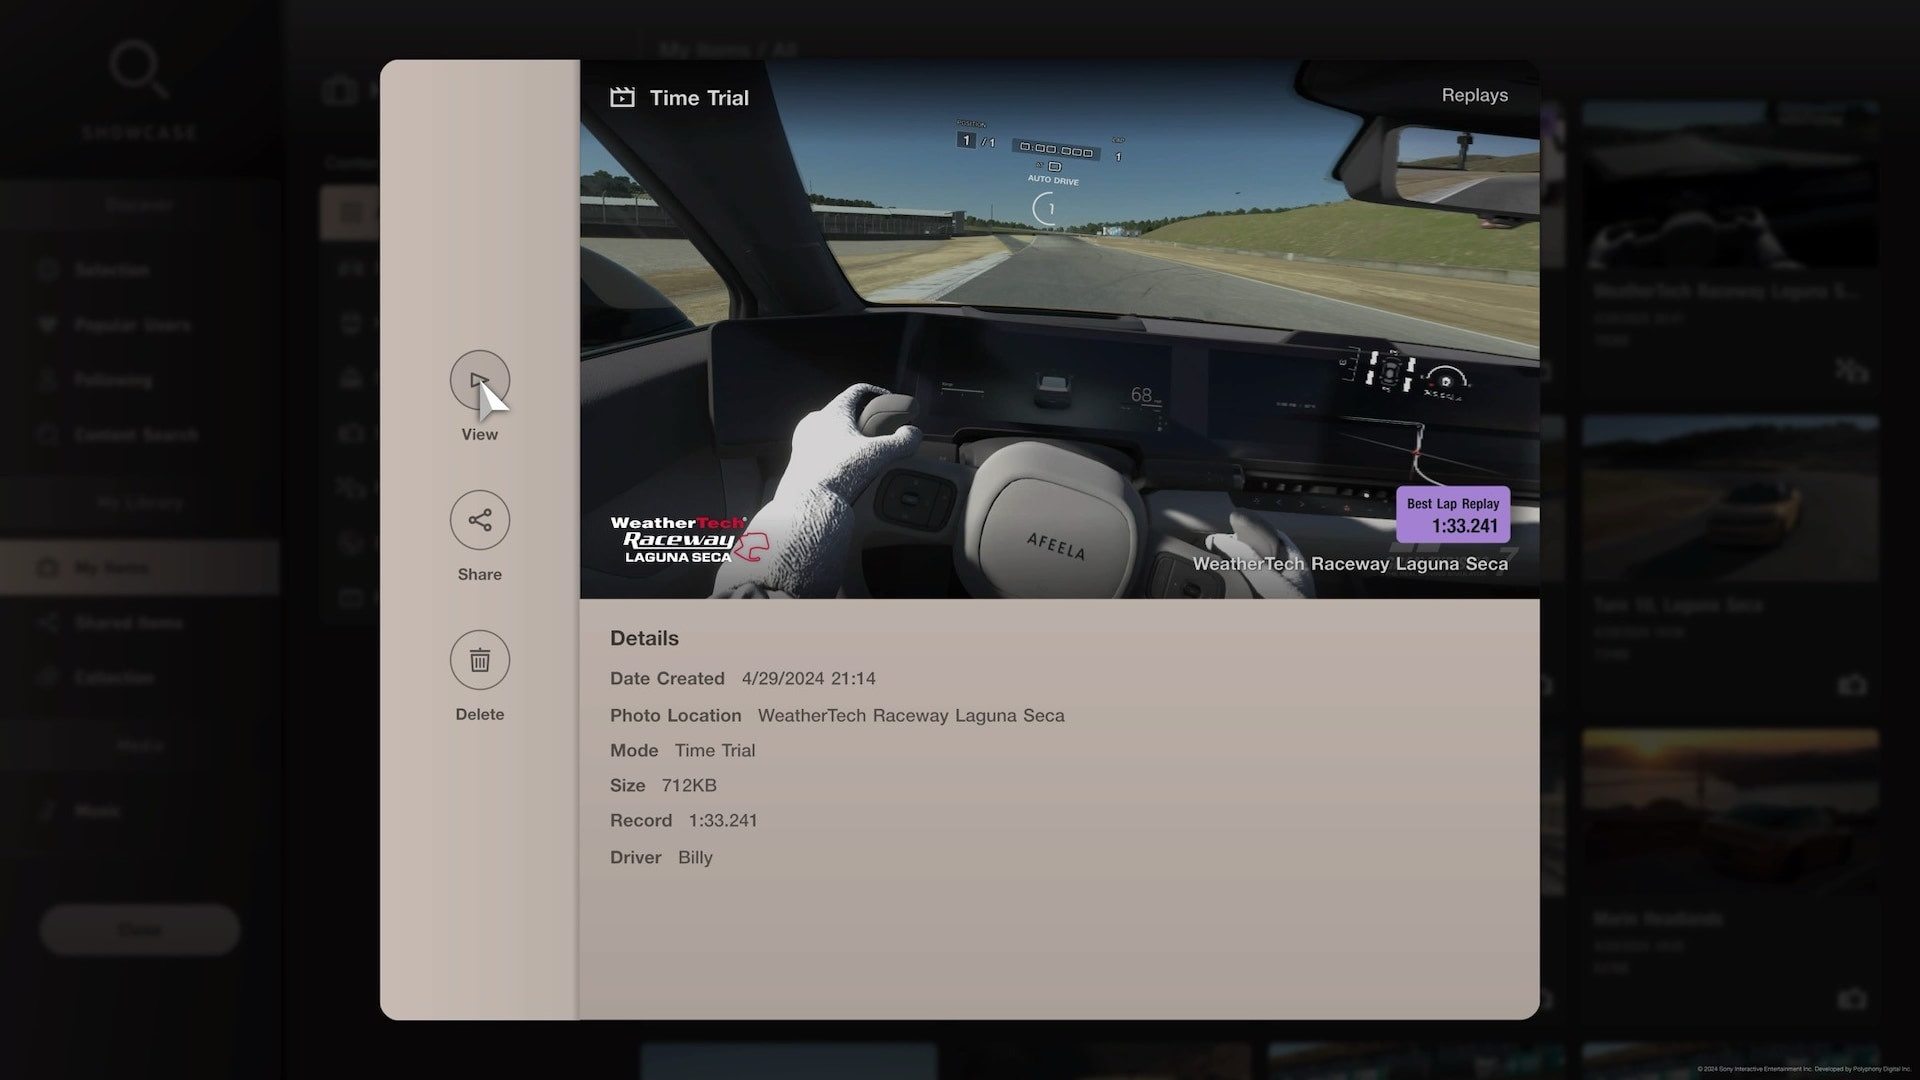Select the Record value 1:33.241
The height and width of the screenshot is (1080, 1920).
coord(723,820)
